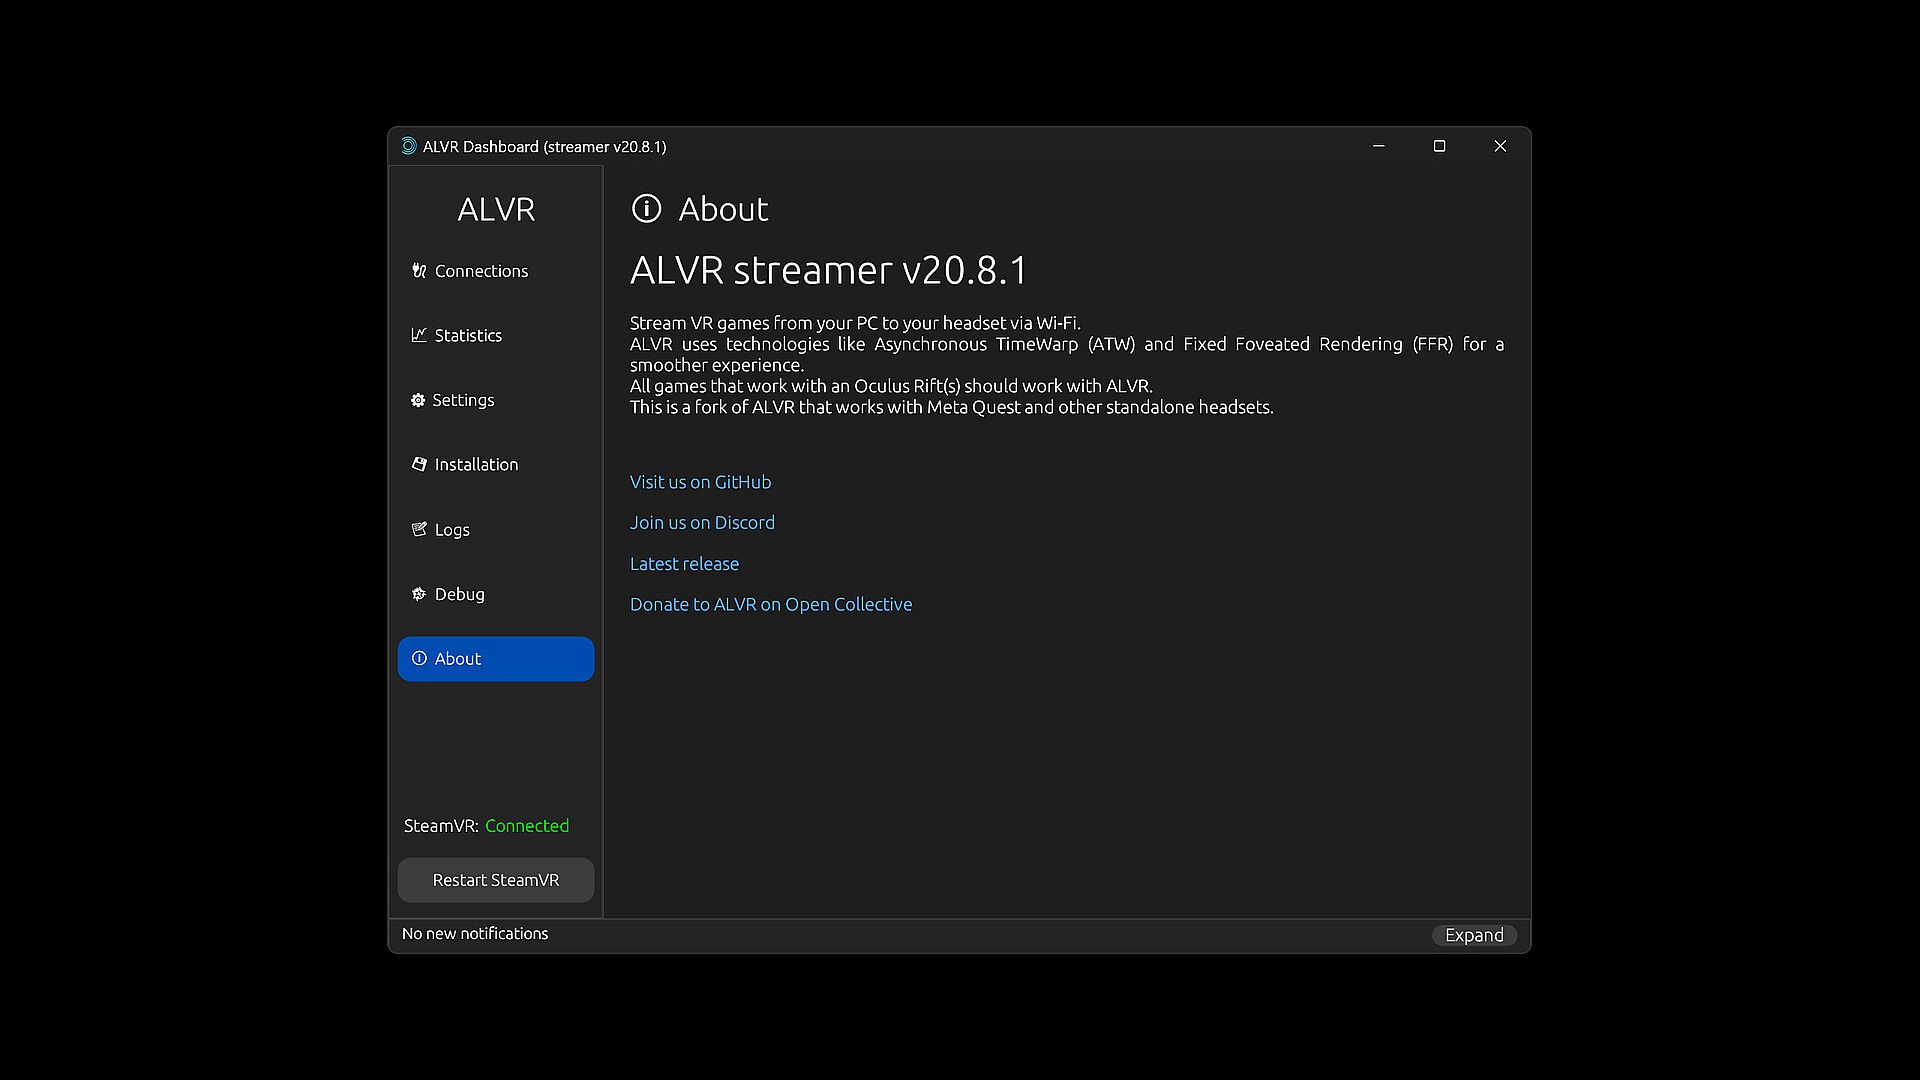This screenshot has width=1920, height=1080.
Task: Click the Statistics chart icon
Action: click(x=419, y=335)
